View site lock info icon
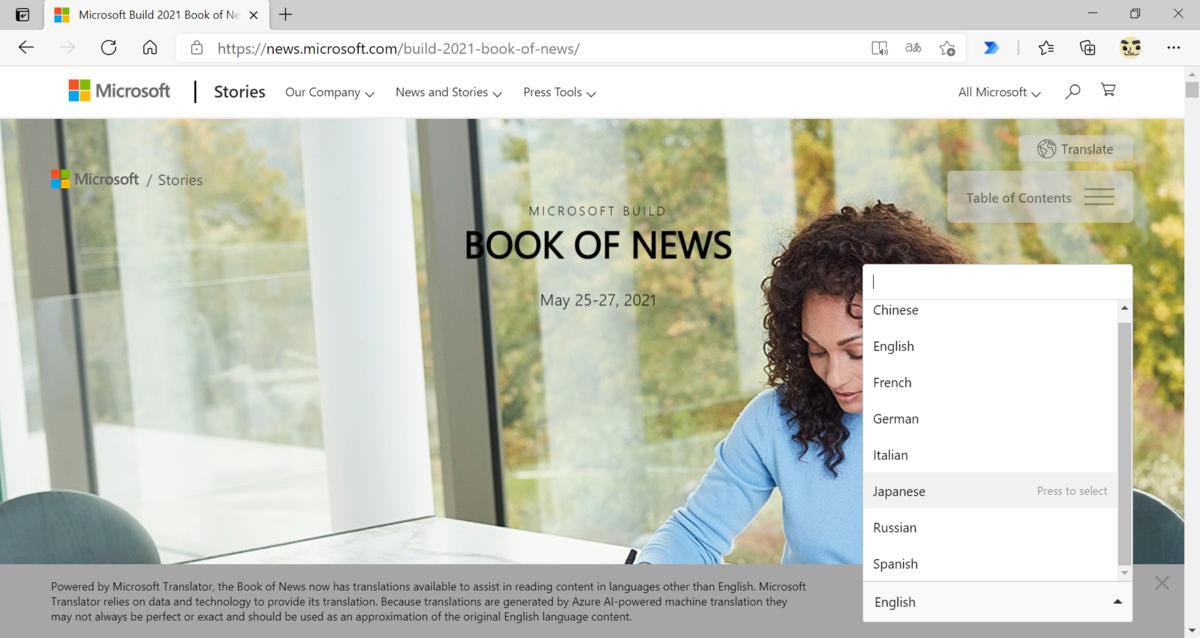 [x=197, y=48]
